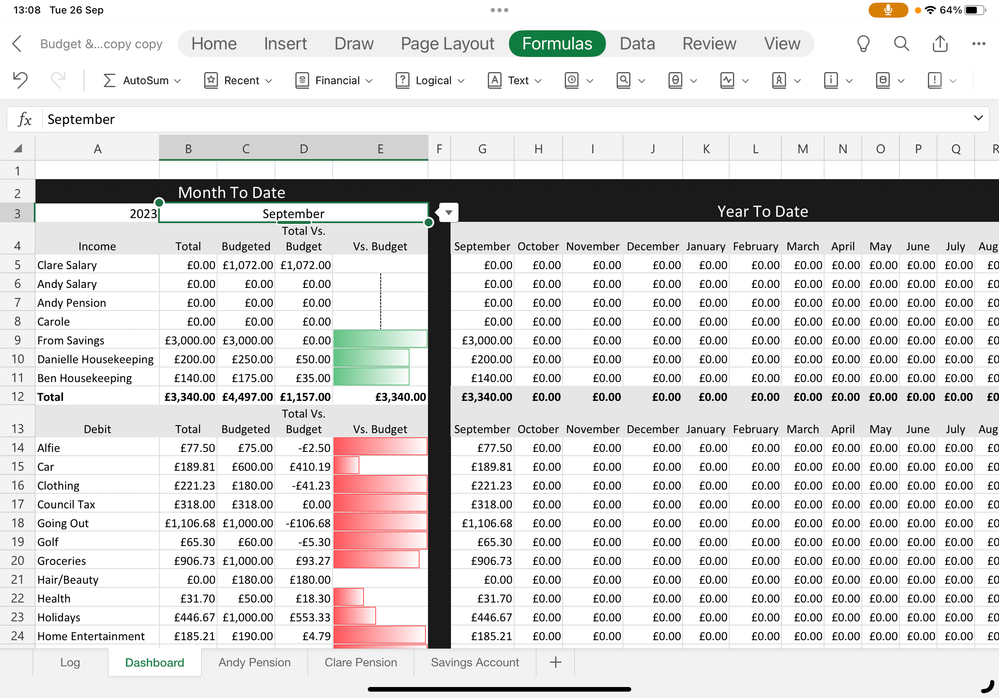Select income Total £3,340.00 in column B
This screenshot has height=698, width=999.
click(189, 397)
